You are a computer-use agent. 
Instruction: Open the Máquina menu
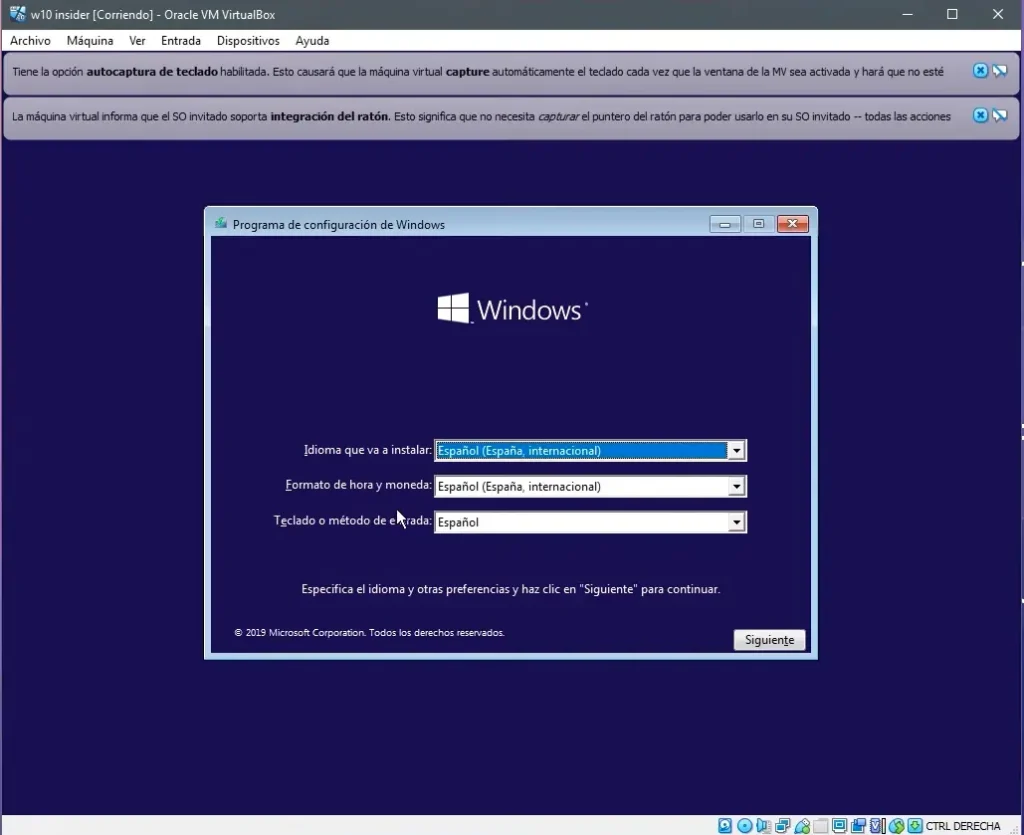point(89,40)
